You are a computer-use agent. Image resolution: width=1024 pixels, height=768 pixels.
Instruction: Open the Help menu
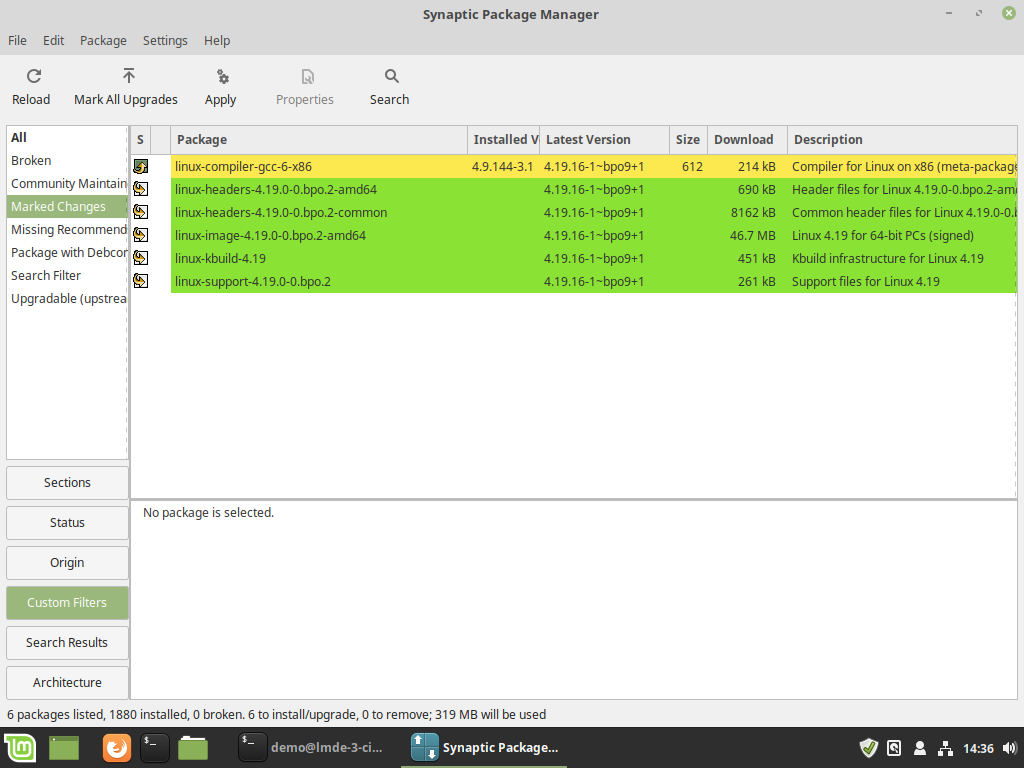point(217,40)
